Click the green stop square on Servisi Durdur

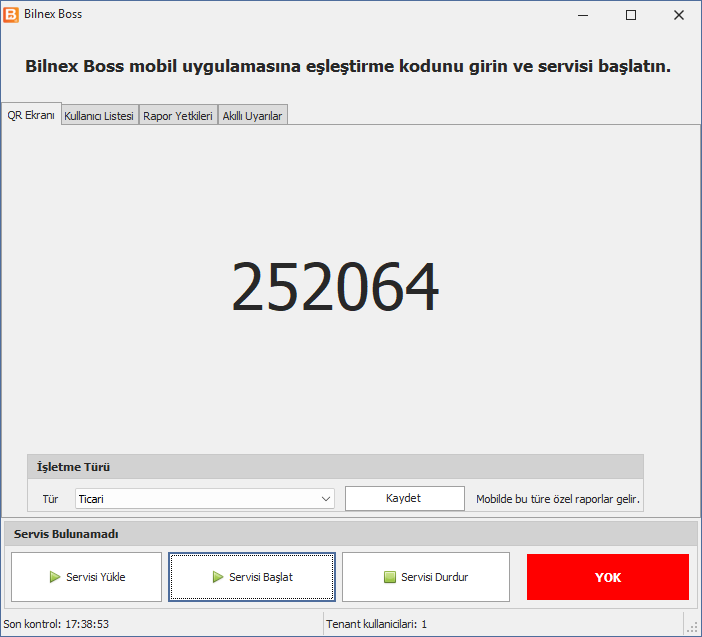[390, 577]
